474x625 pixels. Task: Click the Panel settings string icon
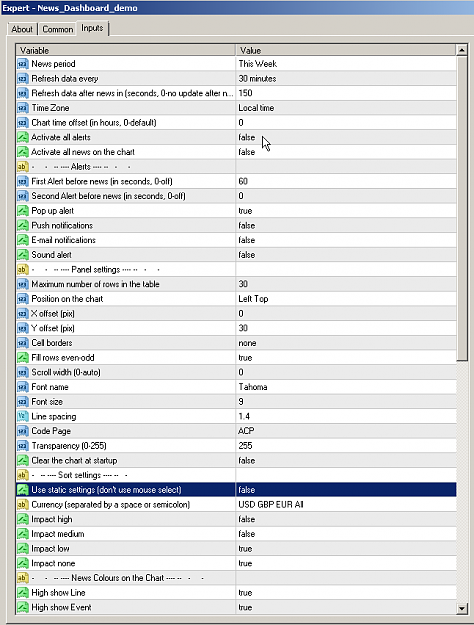[x=23, y=269]
